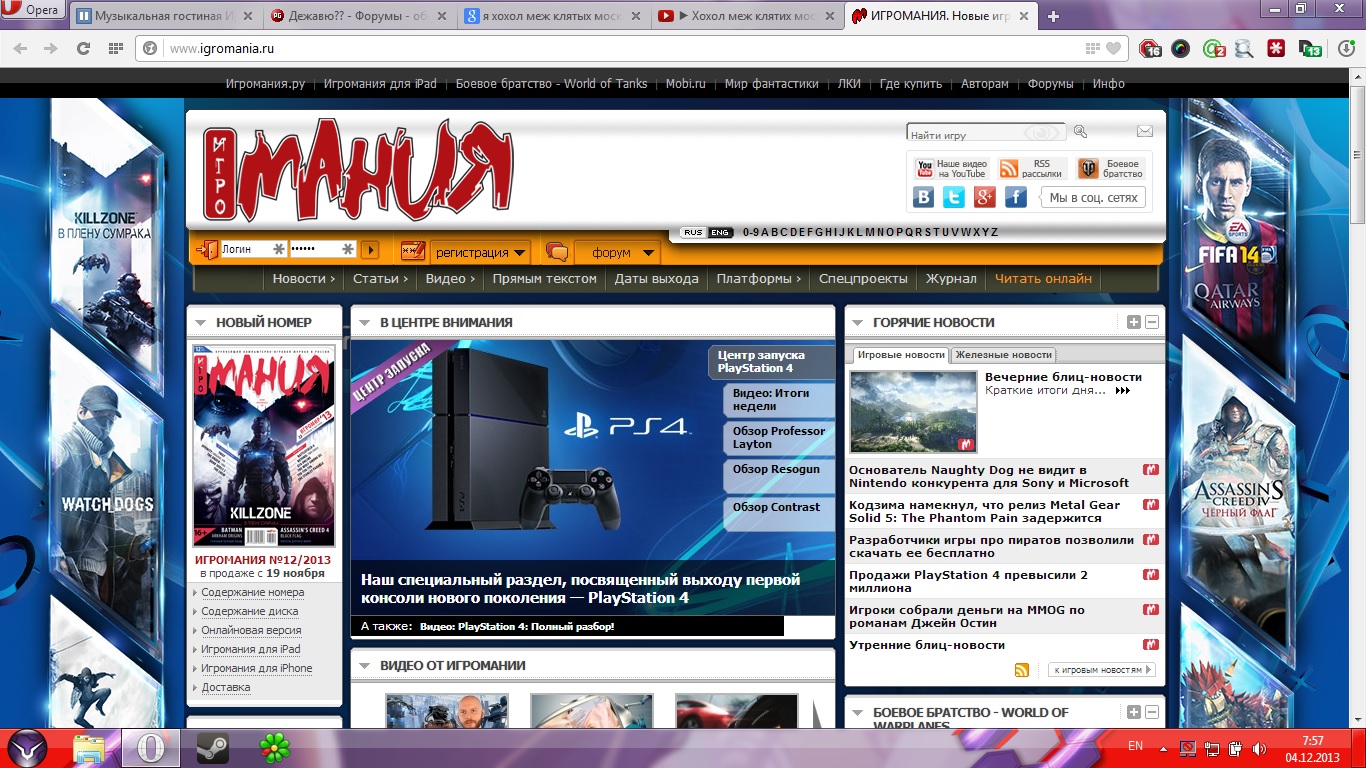Open the Платформы menu item

[758, 279]
